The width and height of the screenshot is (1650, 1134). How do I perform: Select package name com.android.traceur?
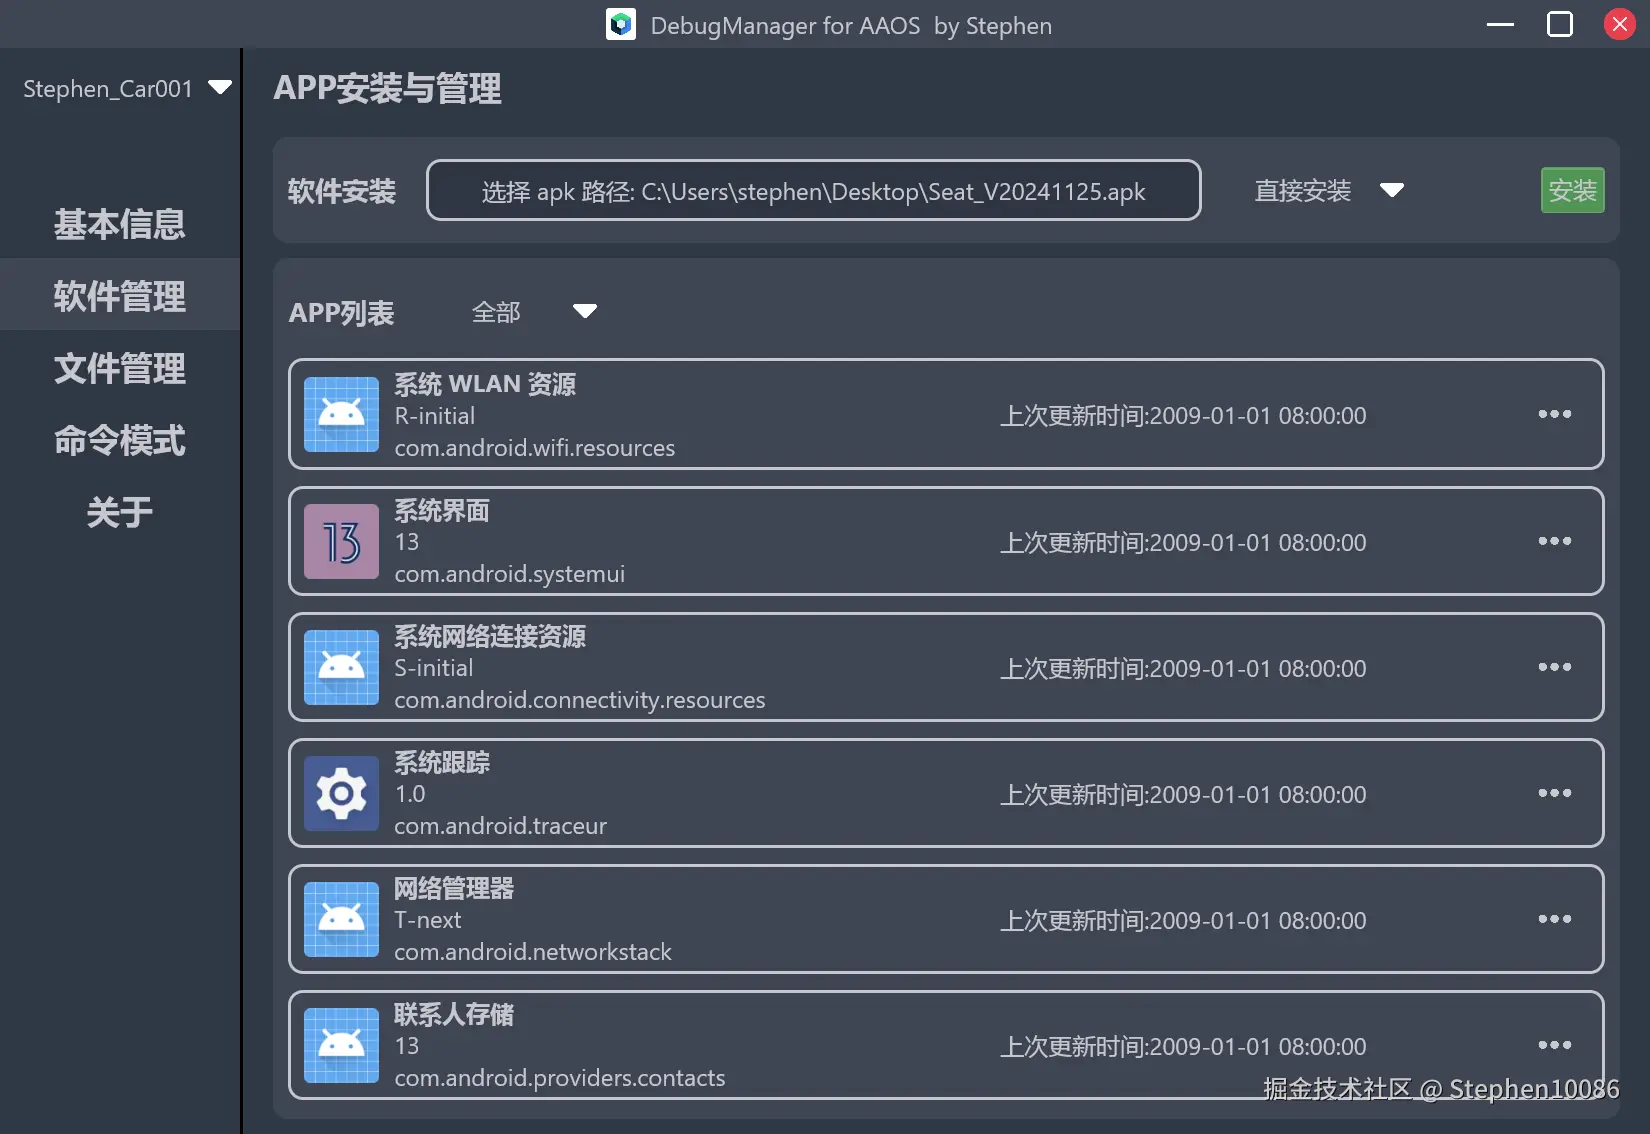(501, 826)
